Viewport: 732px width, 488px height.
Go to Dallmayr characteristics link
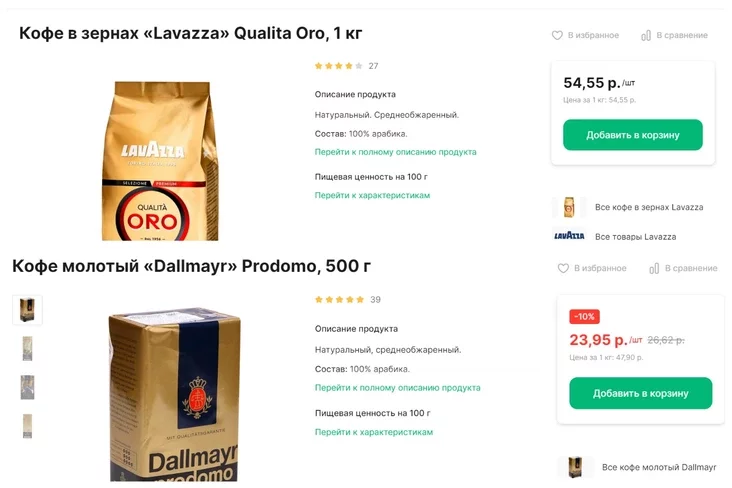[374, 432]
